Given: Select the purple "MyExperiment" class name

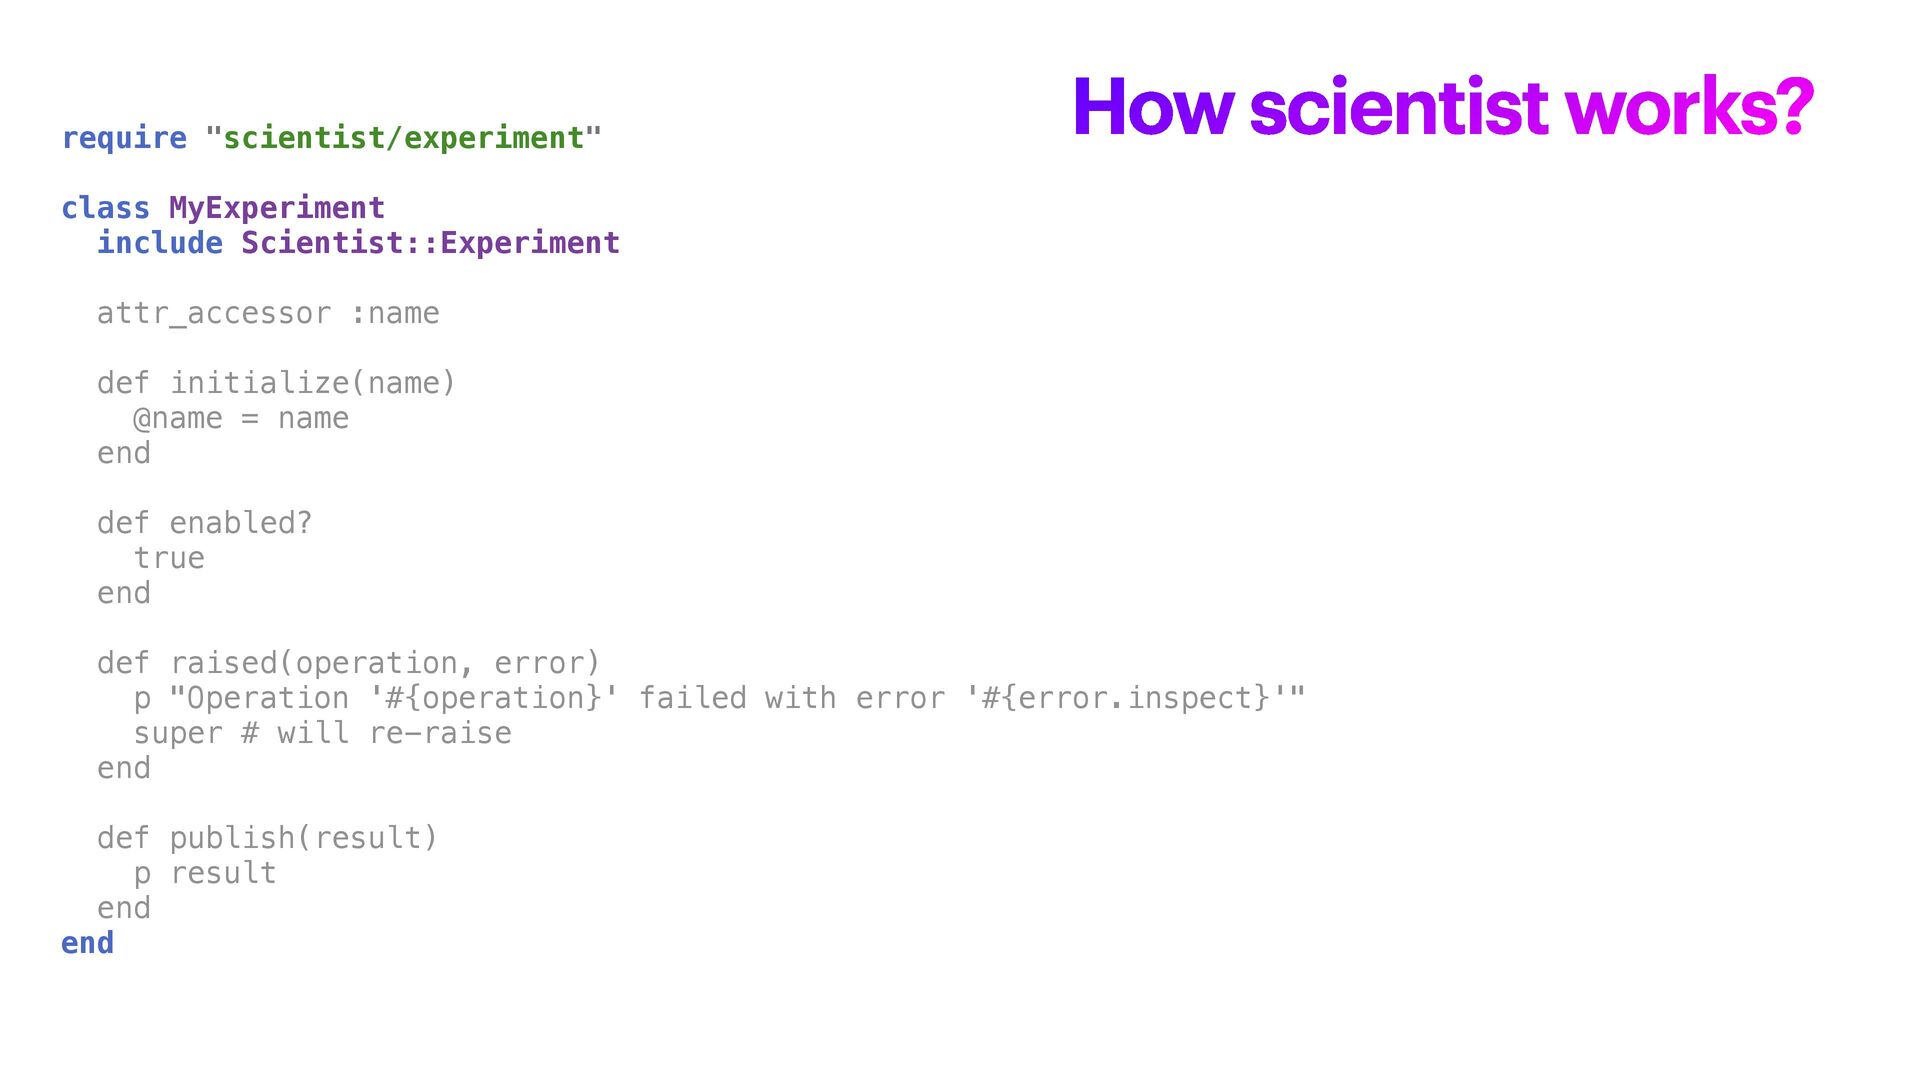Looking at the screenshot, I should (x=277, y=208).
